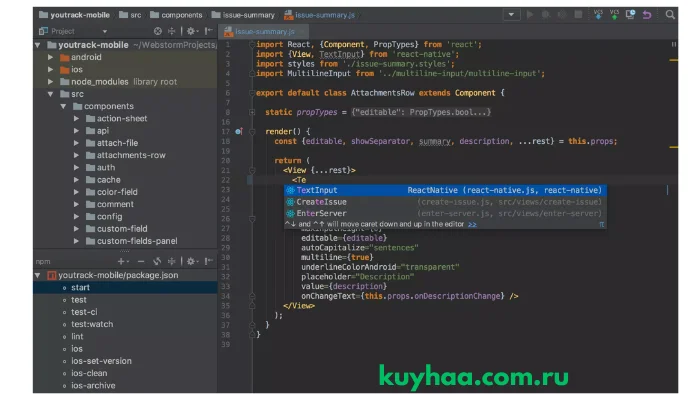This screenshot has width=700, height=394.
Task: Collapse the youtrack-mobile root tree node
Action: [x=38, y=45]
